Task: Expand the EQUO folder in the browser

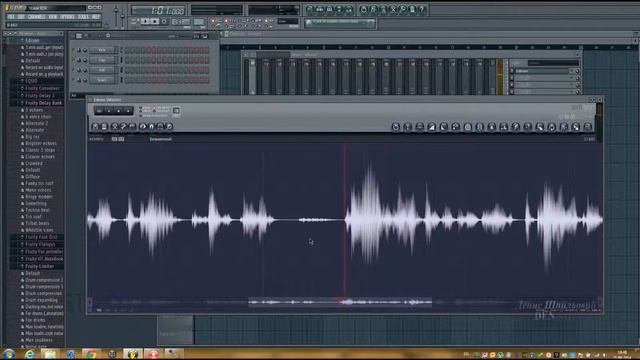Action: 31,81
